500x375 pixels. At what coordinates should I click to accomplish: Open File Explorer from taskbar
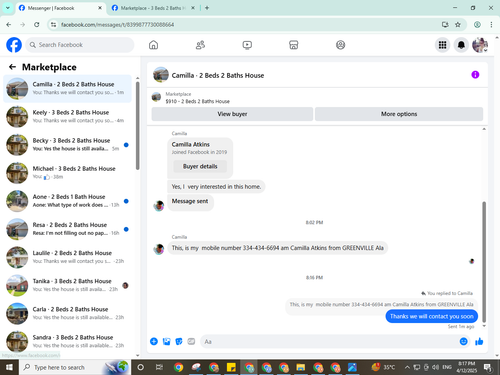[300, 367]
